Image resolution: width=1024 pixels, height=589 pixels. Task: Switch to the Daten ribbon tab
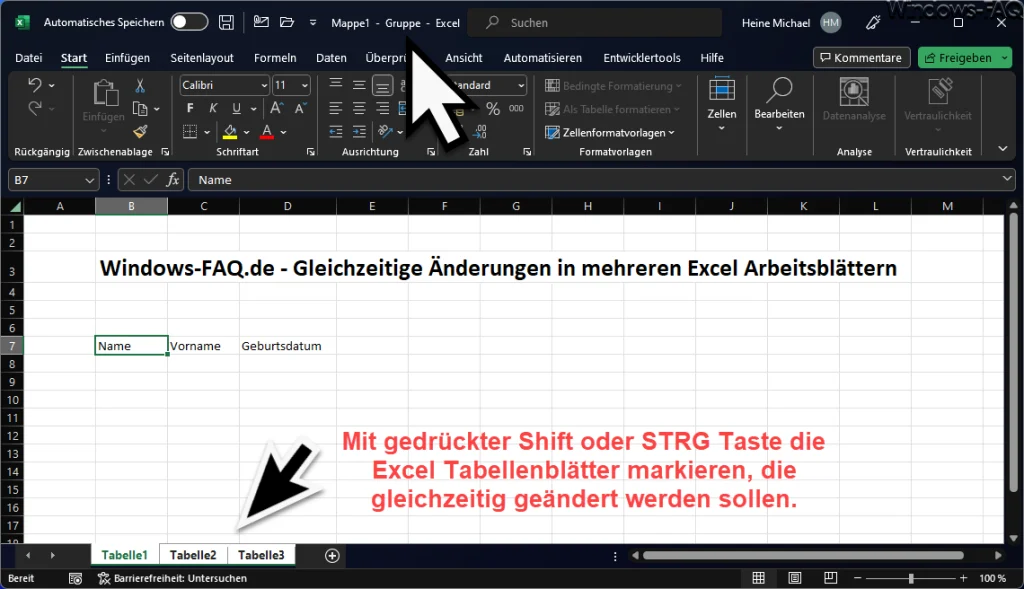click(x=331, y=58)
